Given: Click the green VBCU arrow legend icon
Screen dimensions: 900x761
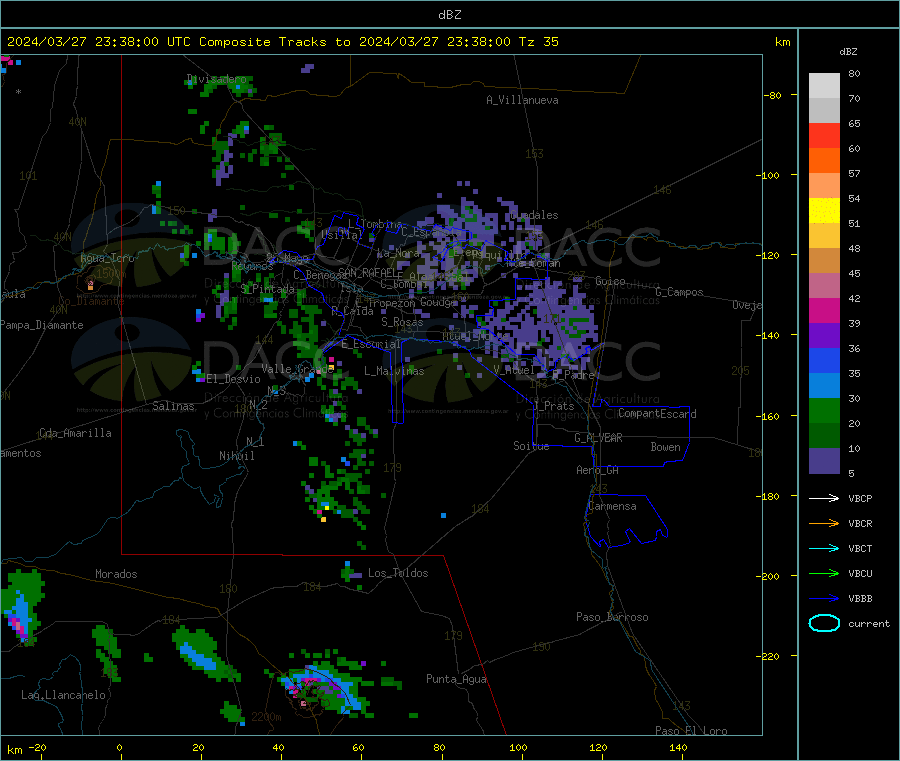Looking at the screenshot, I should [x=824, y=573].
